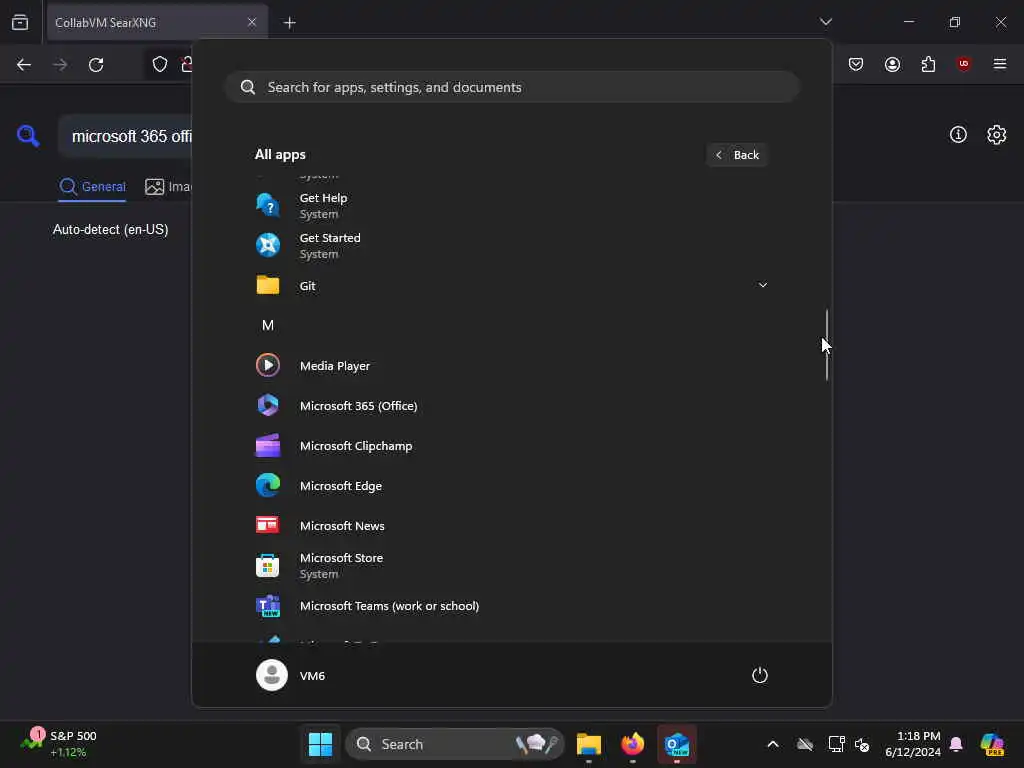Launch Microsoft Store icon
Image resolution: width=1024 pixels, height=768 pixels.
click(x=268, y=566)
